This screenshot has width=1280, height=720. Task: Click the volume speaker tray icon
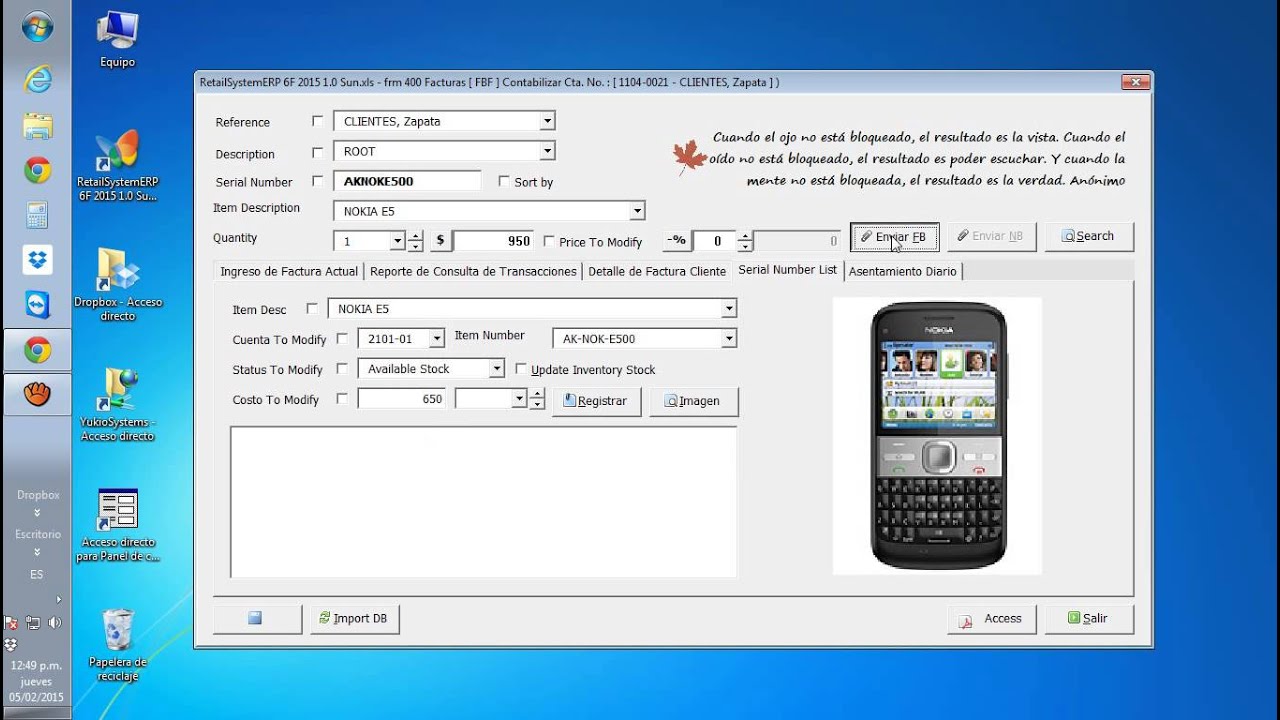click(55, 622)
